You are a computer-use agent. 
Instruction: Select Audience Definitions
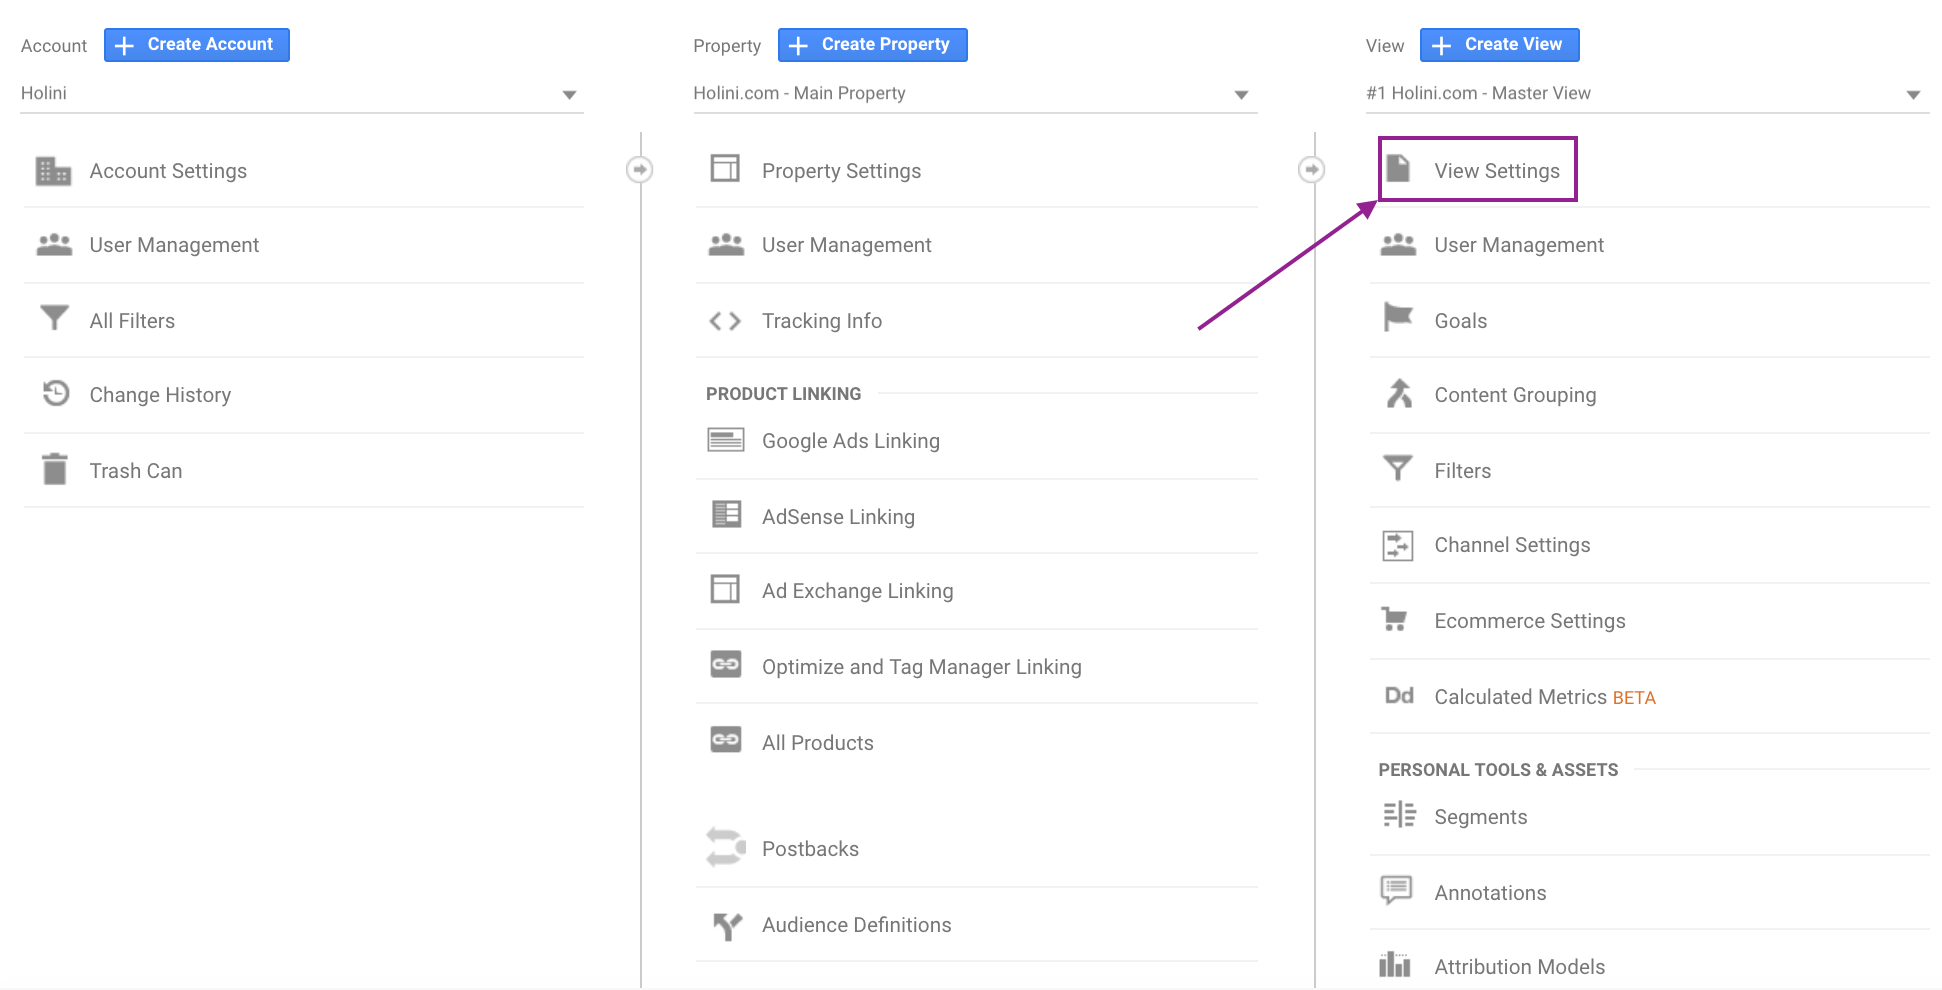click(x=857, y=925)
